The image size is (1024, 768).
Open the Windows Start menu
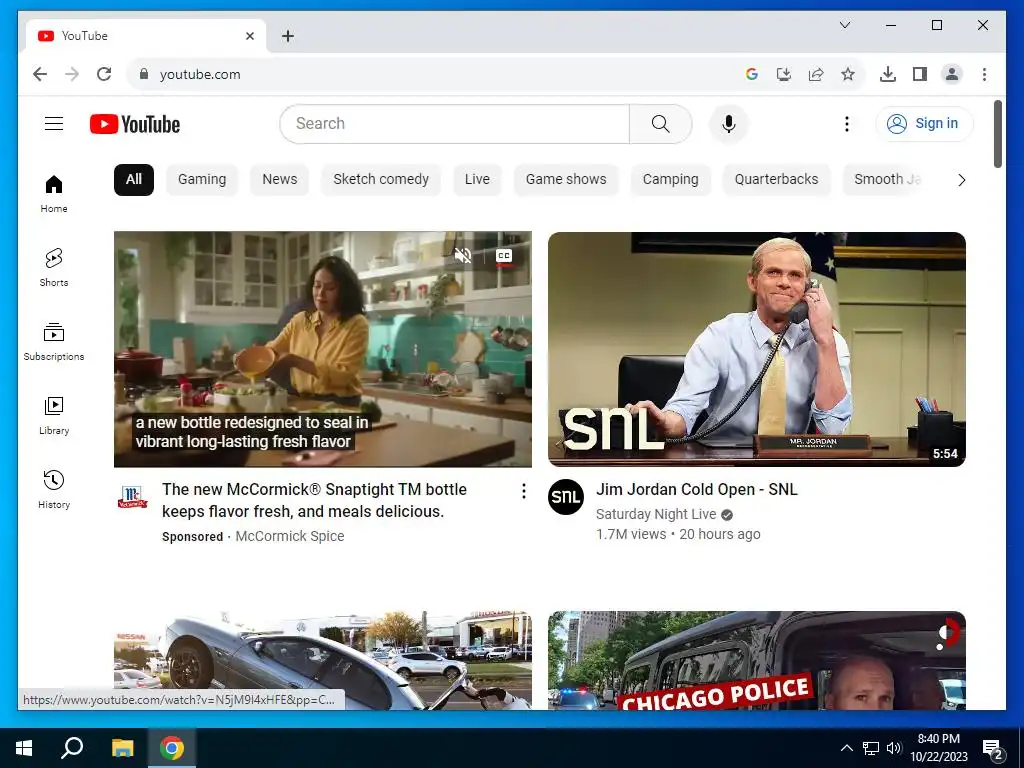point(24,748)
